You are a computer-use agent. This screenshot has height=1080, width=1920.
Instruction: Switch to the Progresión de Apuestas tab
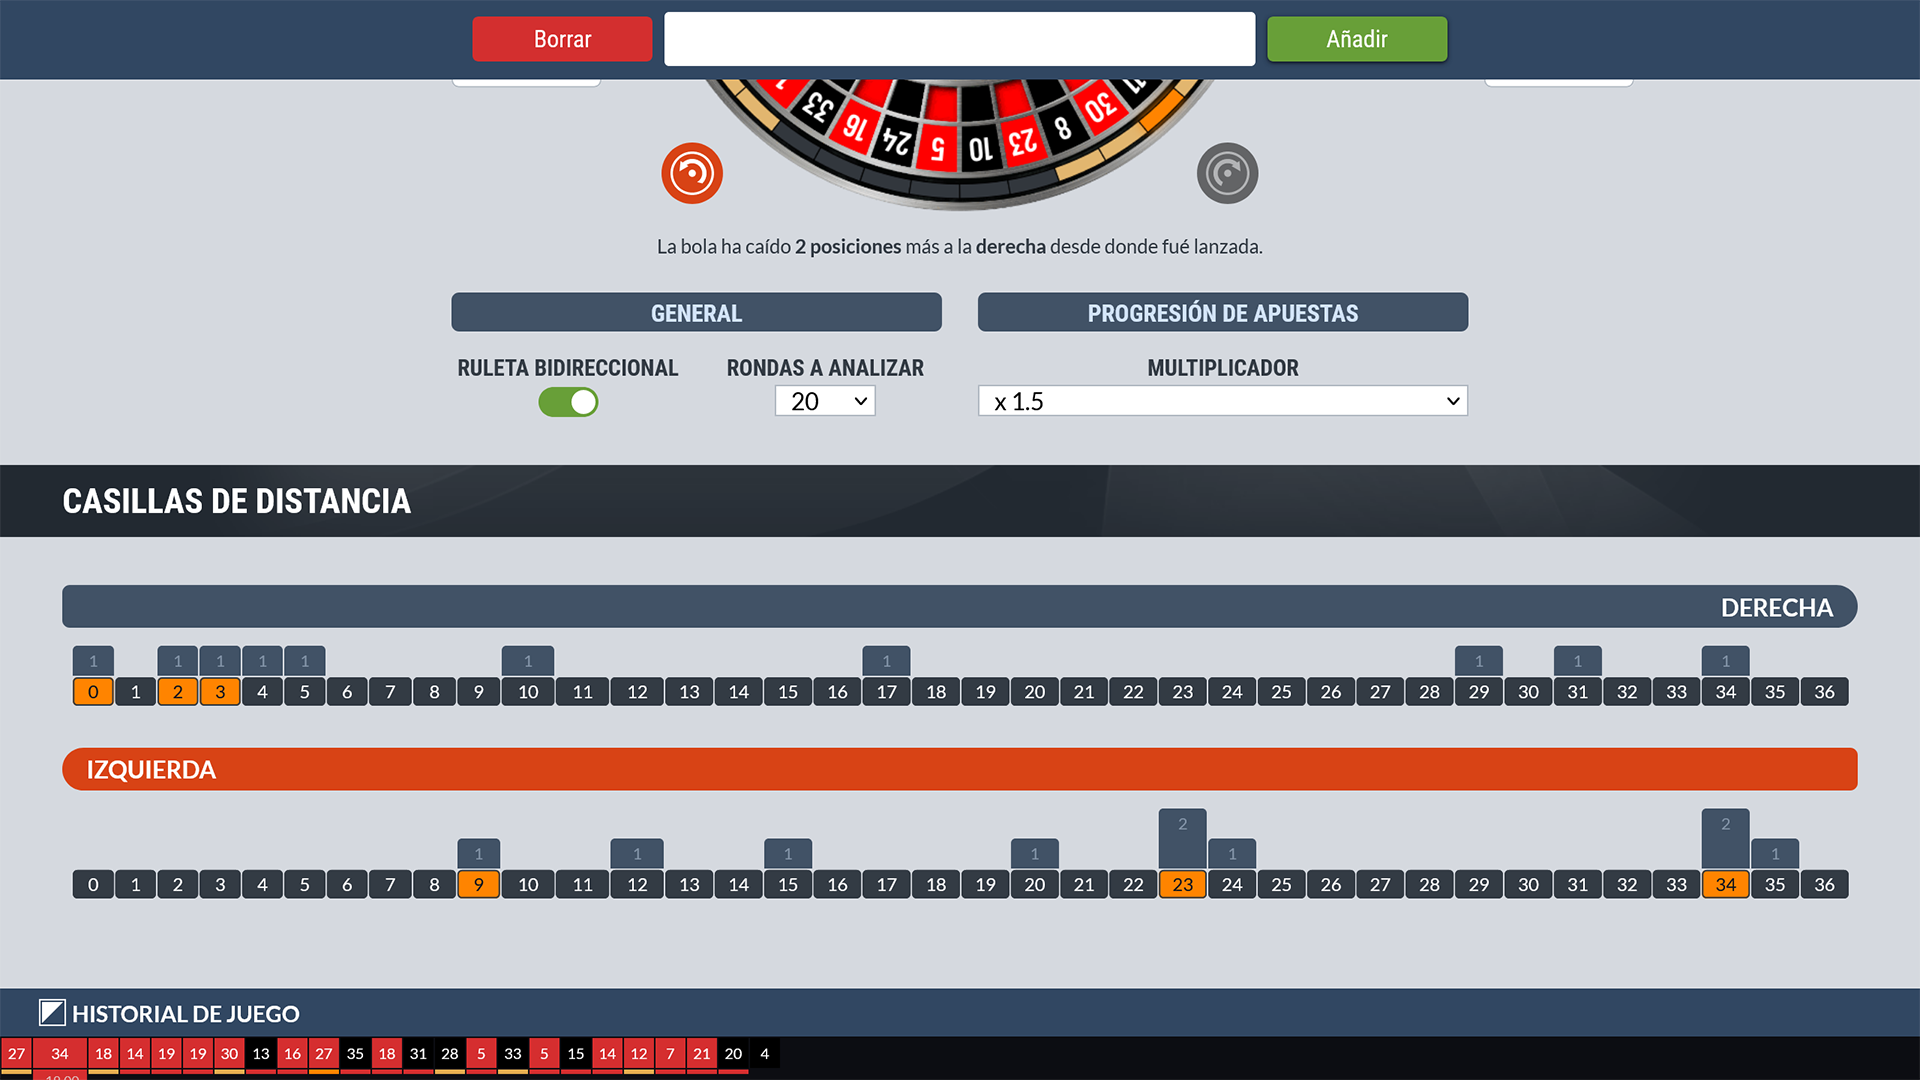[x=1222, y=312]
